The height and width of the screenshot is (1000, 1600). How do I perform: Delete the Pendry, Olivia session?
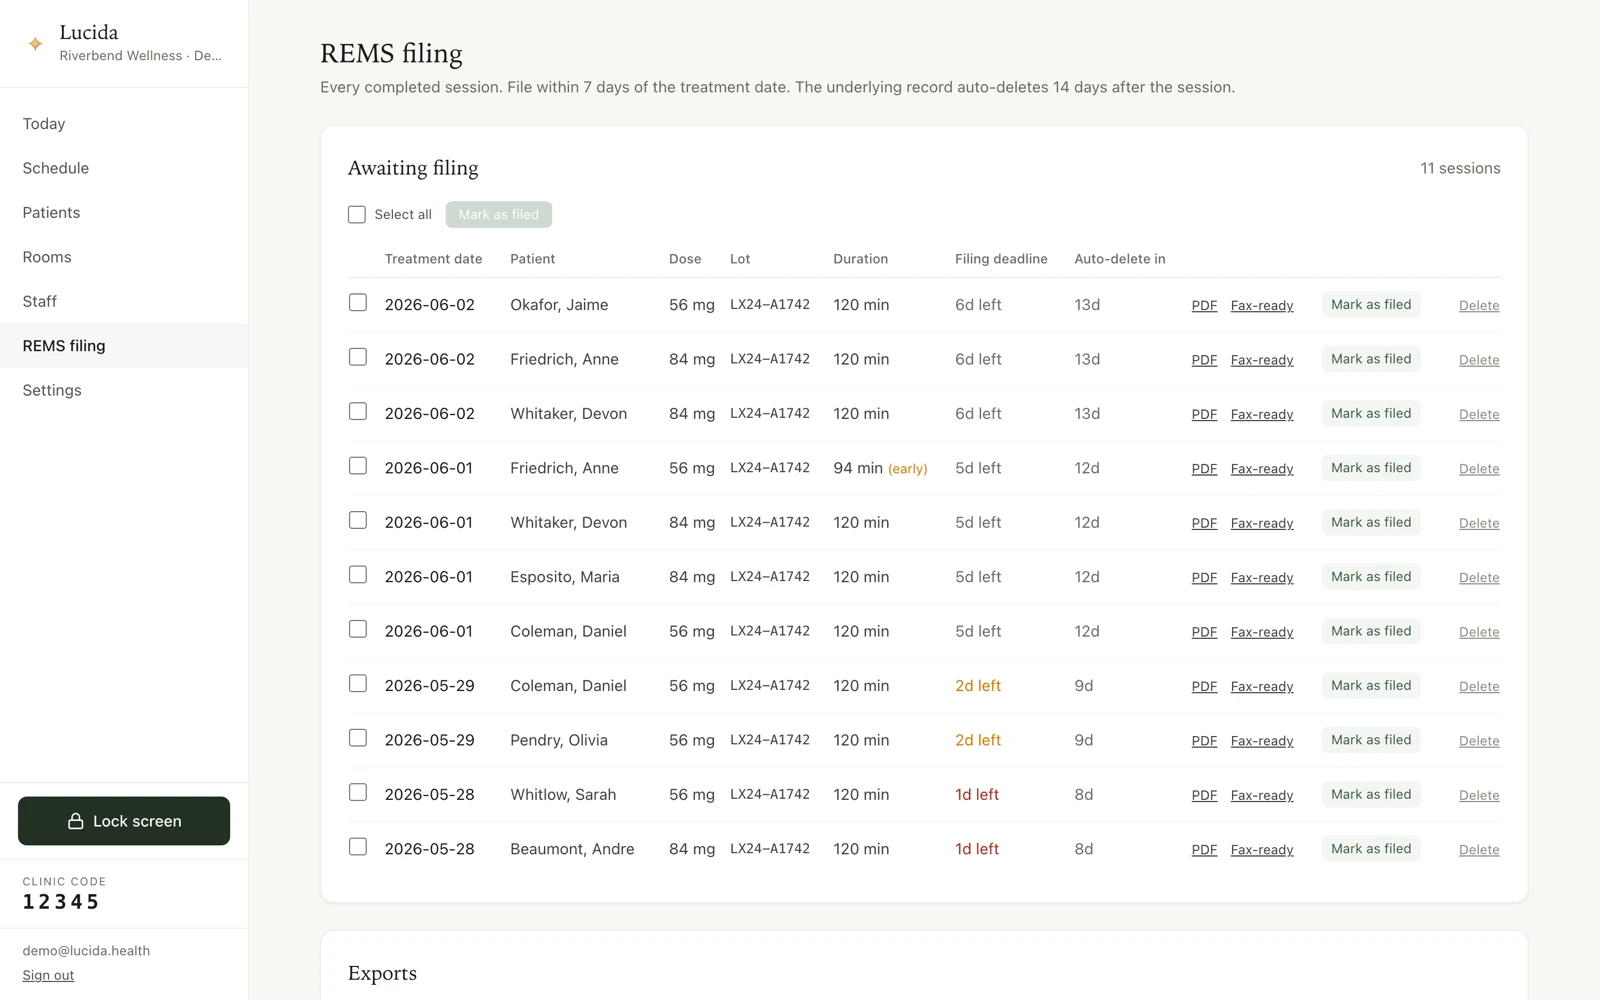(1479, 741)
